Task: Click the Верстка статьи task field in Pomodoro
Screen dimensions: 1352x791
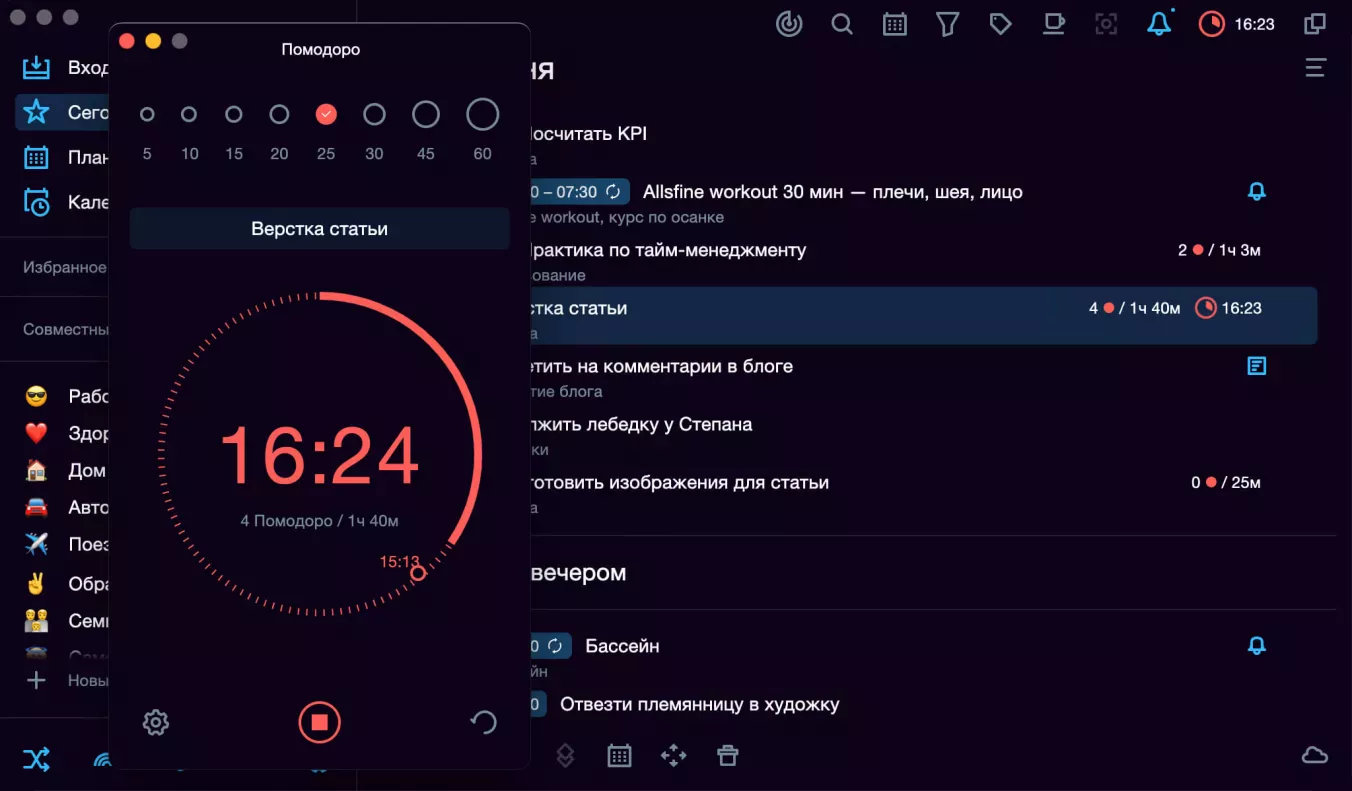Action: 320,229
